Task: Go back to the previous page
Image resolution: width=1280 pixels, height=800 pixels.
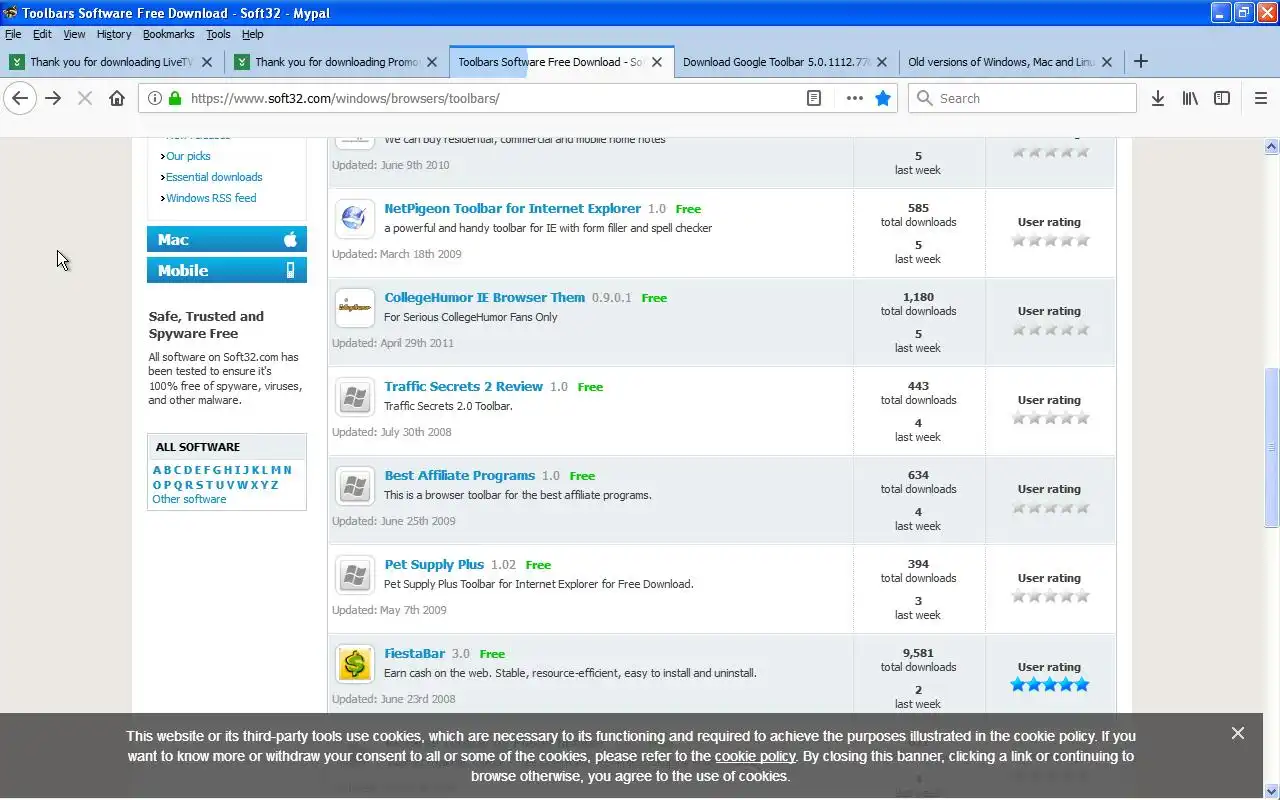Action: click(x=20, y=98)
